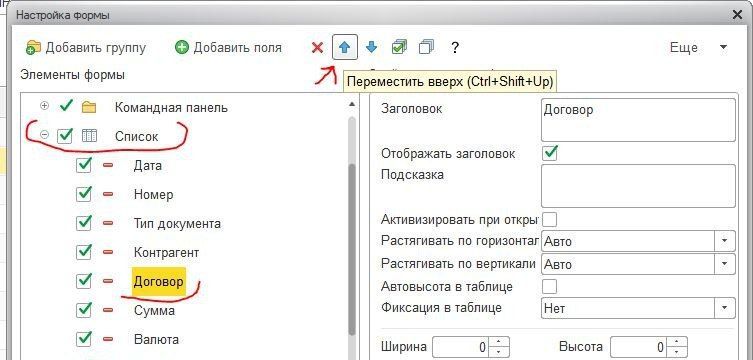Uncheck the Сумма field checkbox
Screen dimensions: 753x360
coord(84,310)
